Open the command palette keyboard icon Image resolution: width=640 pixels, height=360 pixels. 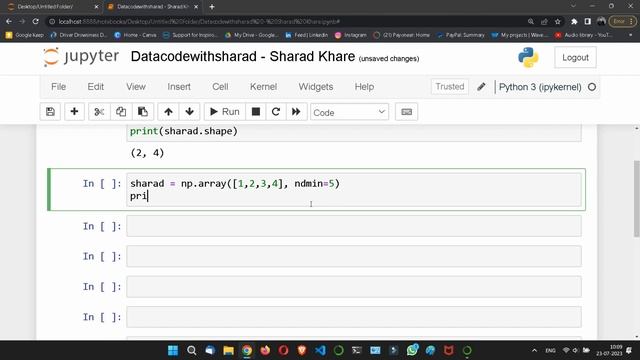pos(407,112)
